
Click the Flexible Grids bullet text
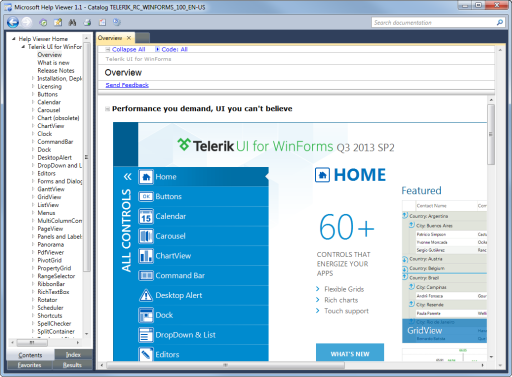(344, 289)
